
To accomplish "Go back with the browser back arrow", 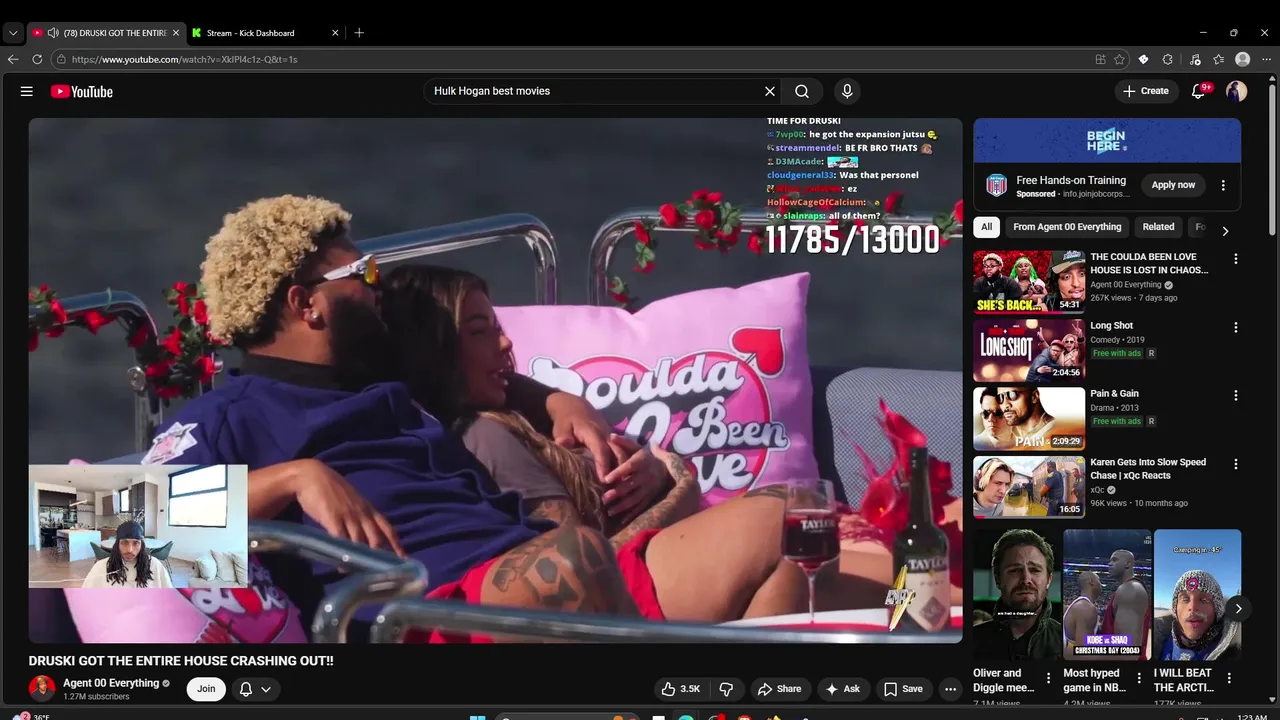I will coord(13,59).
